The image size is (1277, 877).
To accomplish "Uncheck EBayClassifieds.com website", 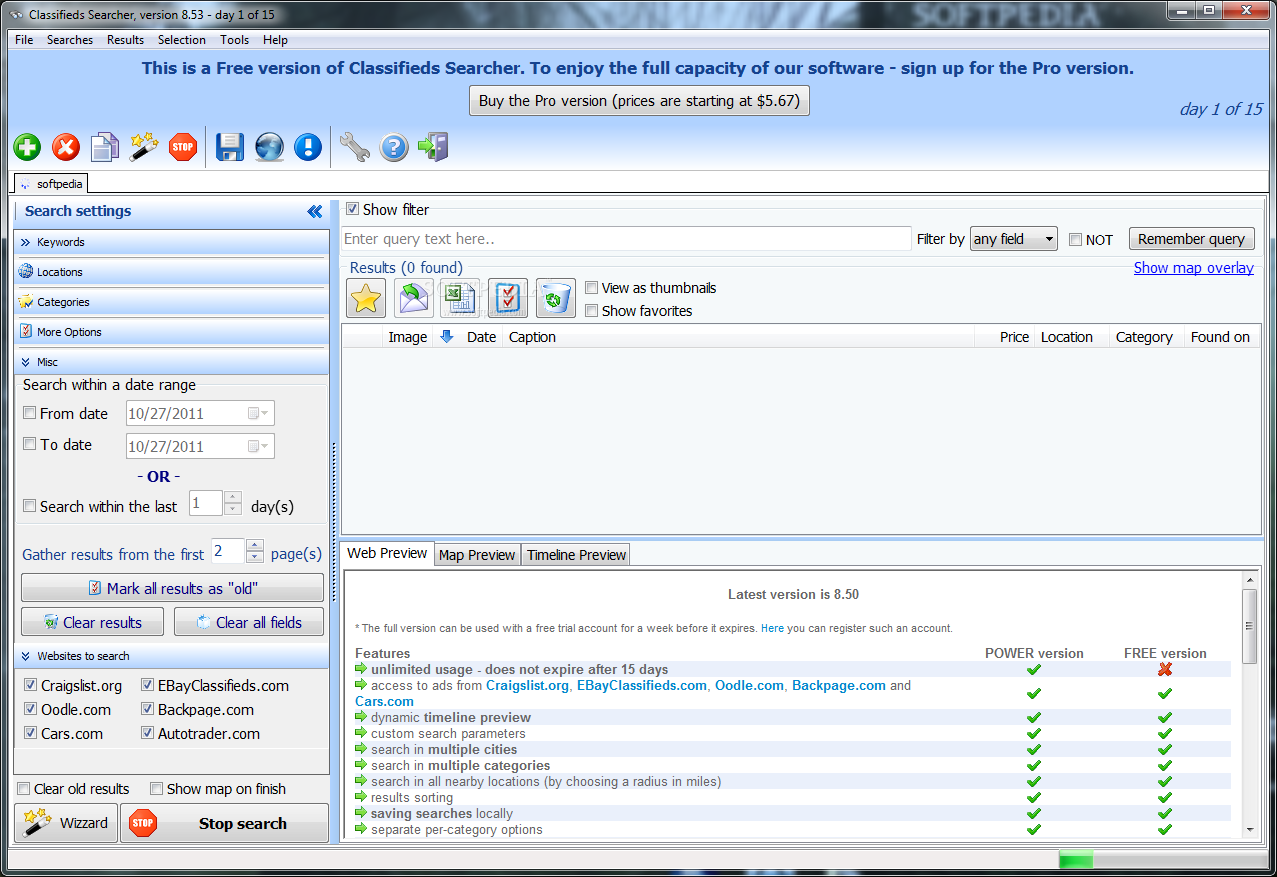I will coord(147,685).
